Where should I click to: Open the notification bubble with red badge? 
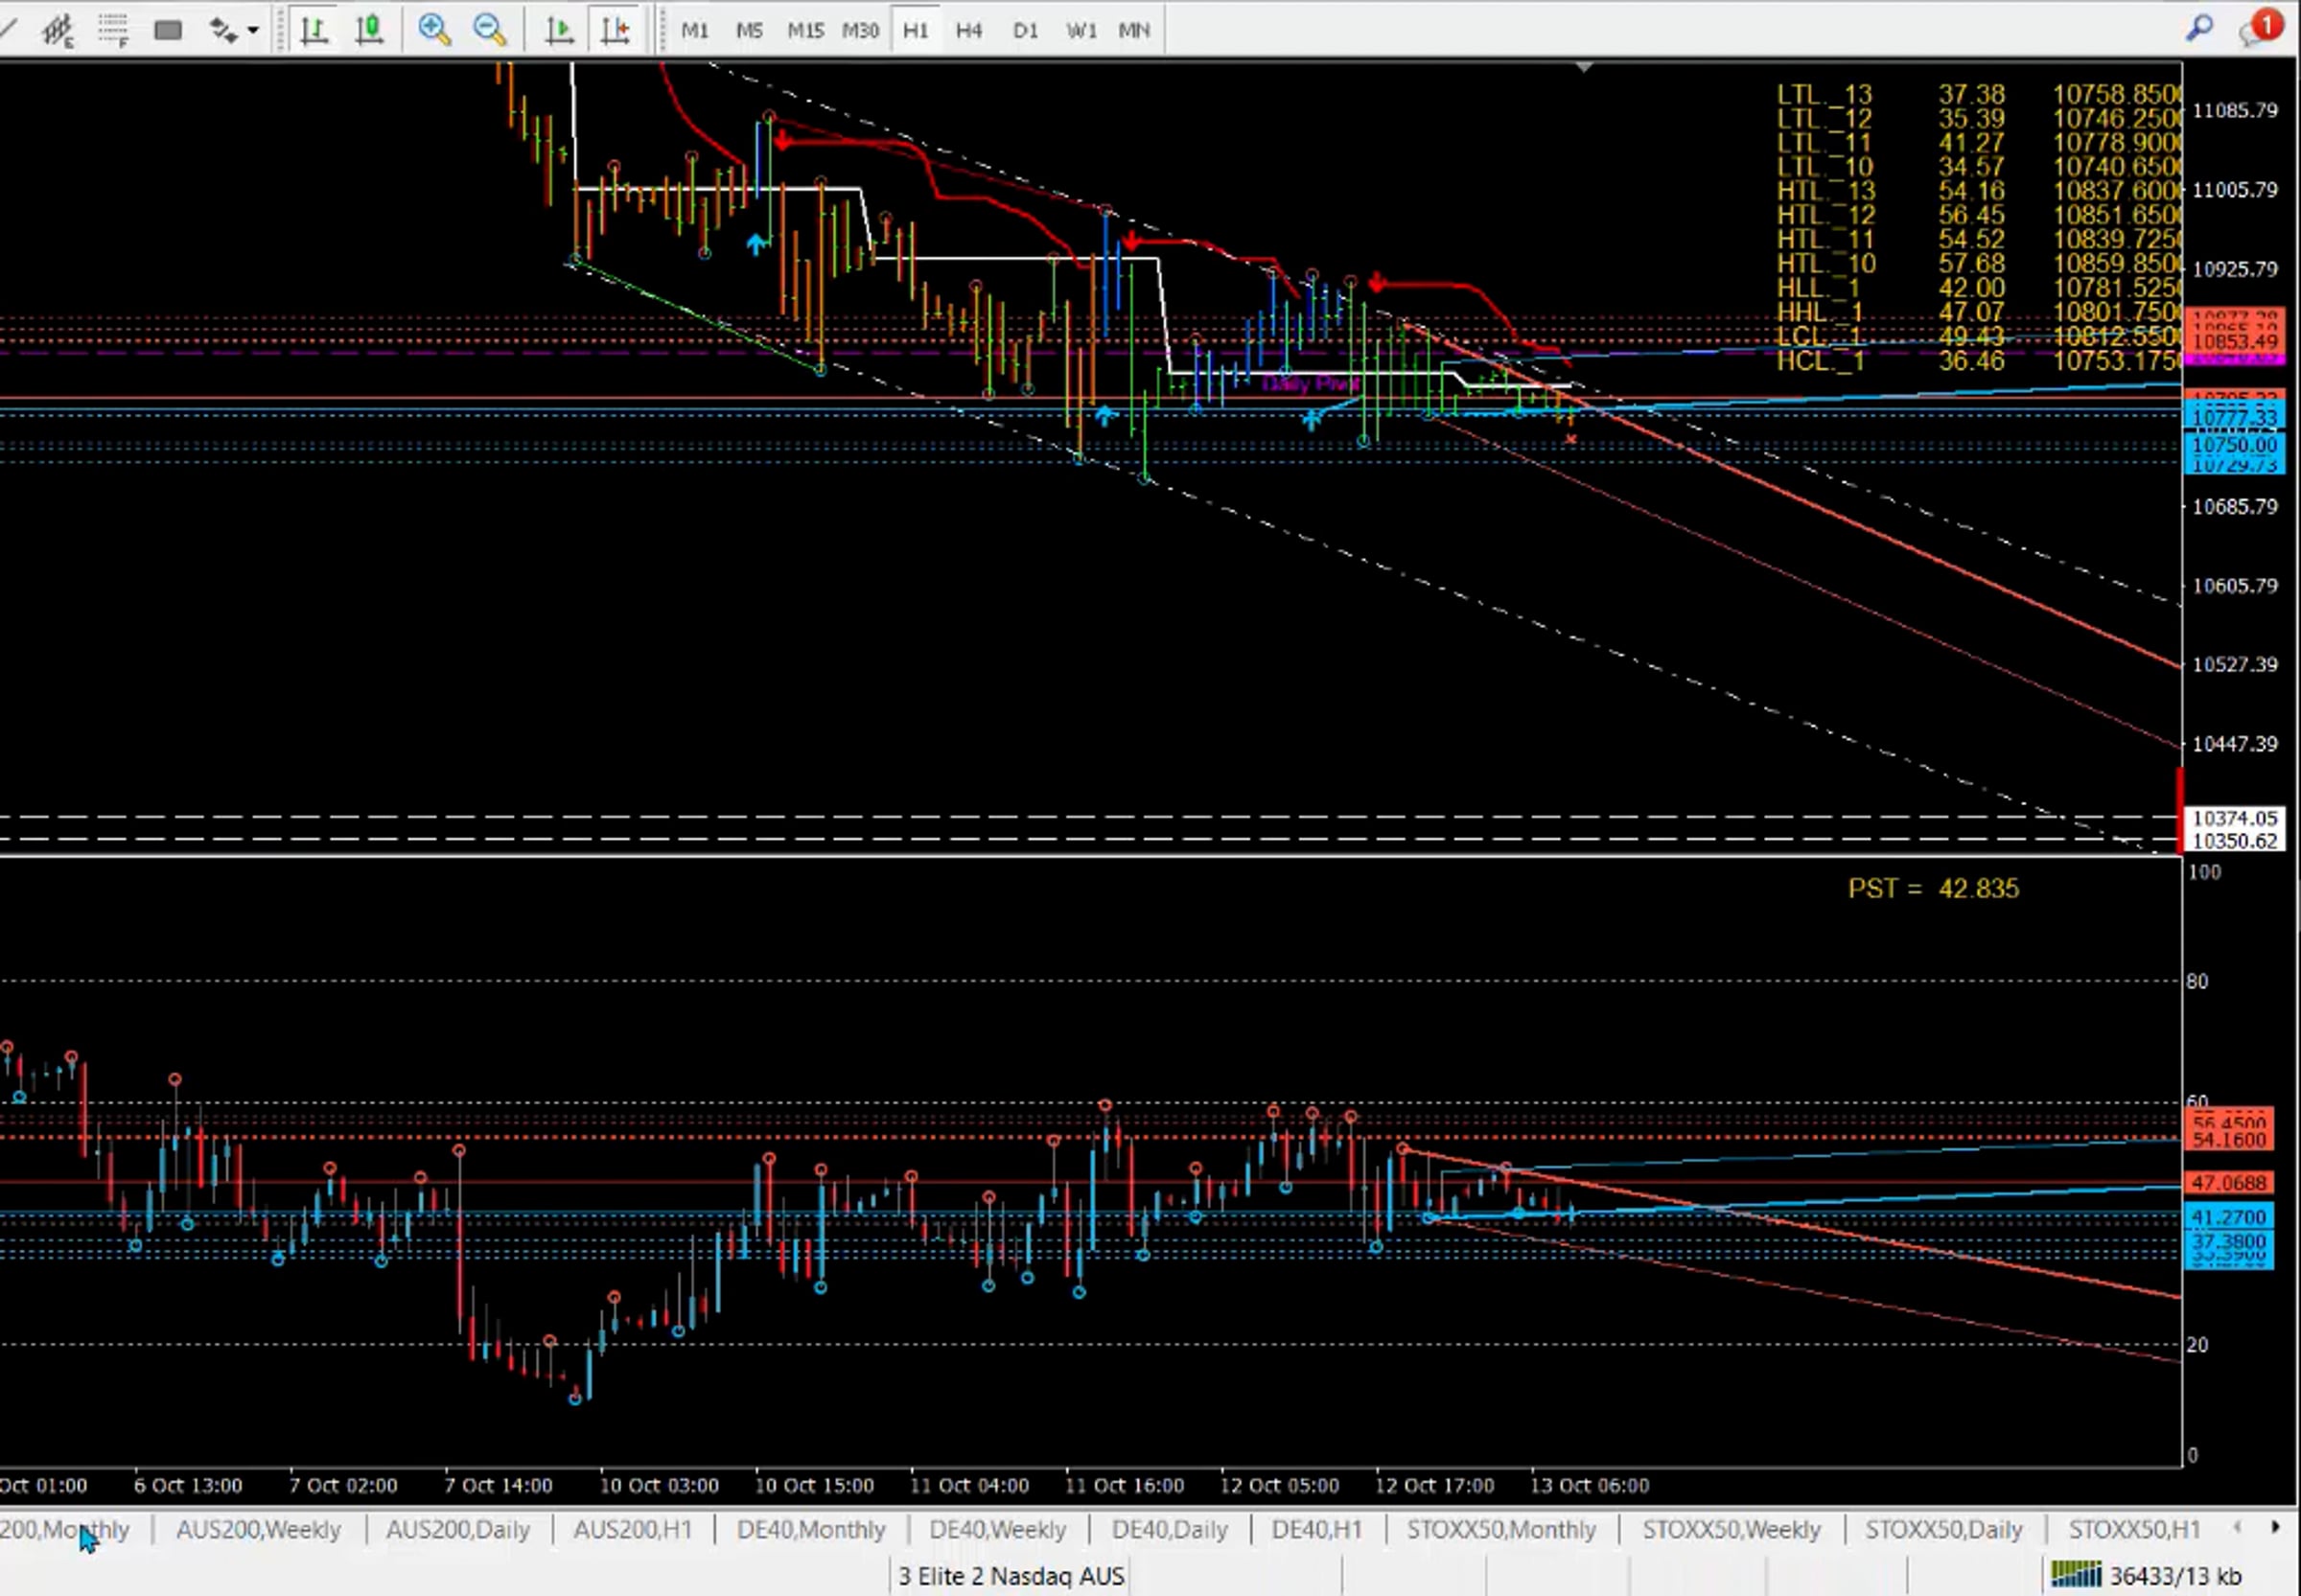(x=2259, y=28)
